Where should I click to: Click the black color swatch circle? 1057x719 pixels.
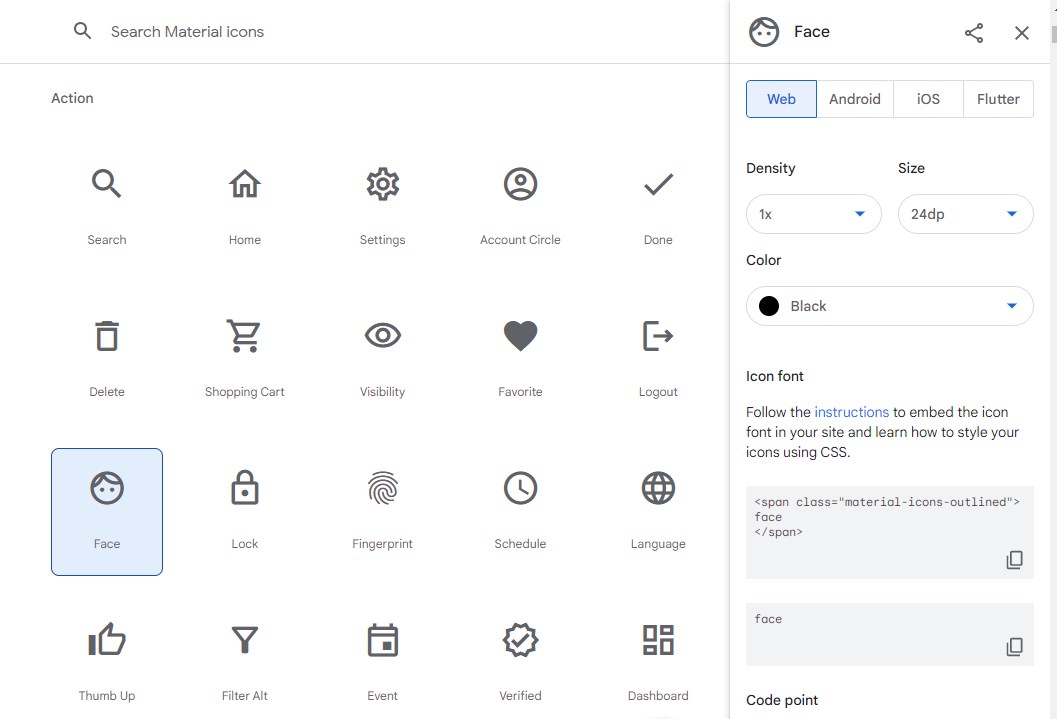[768, 306]
